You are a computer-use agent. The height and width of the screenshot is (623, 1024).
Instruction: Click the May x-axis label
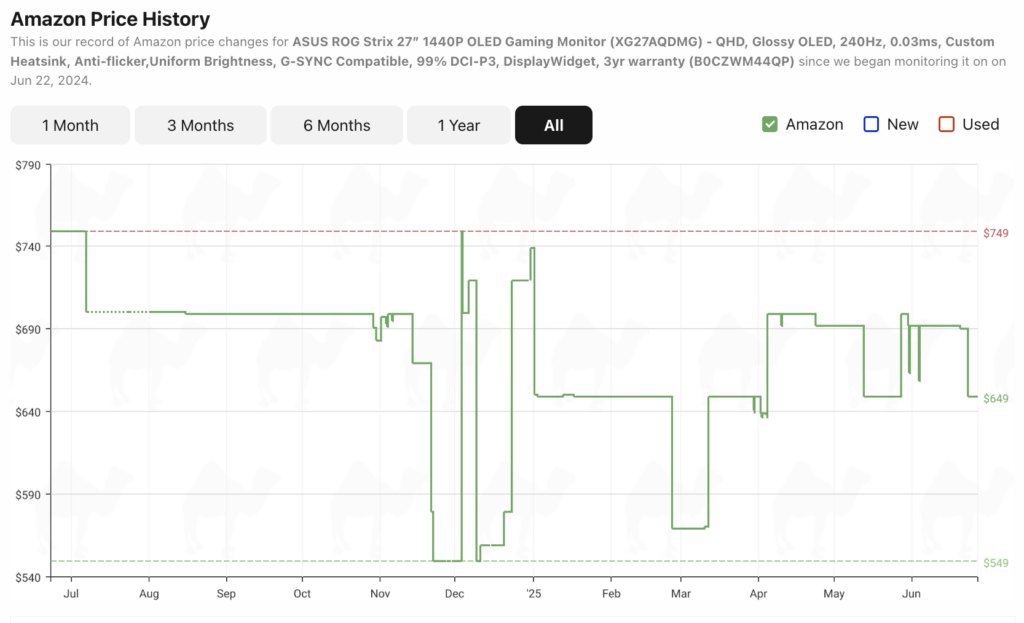click(834, 594)
